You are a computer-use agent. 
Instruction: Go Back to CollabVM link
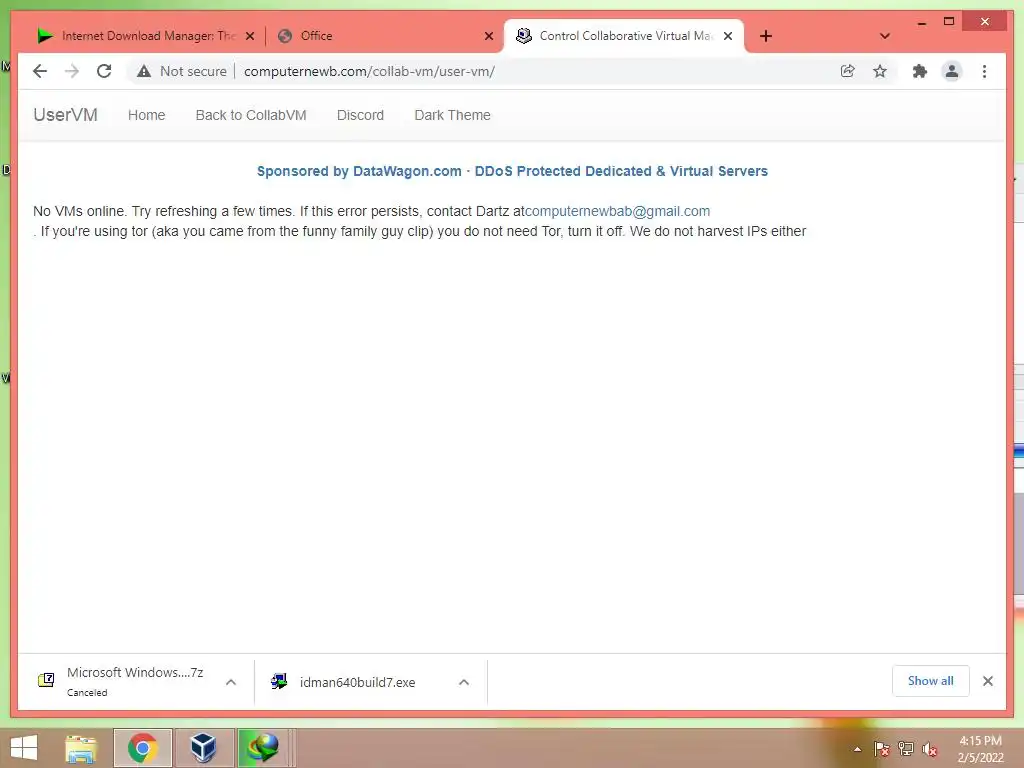pos(251,115)
